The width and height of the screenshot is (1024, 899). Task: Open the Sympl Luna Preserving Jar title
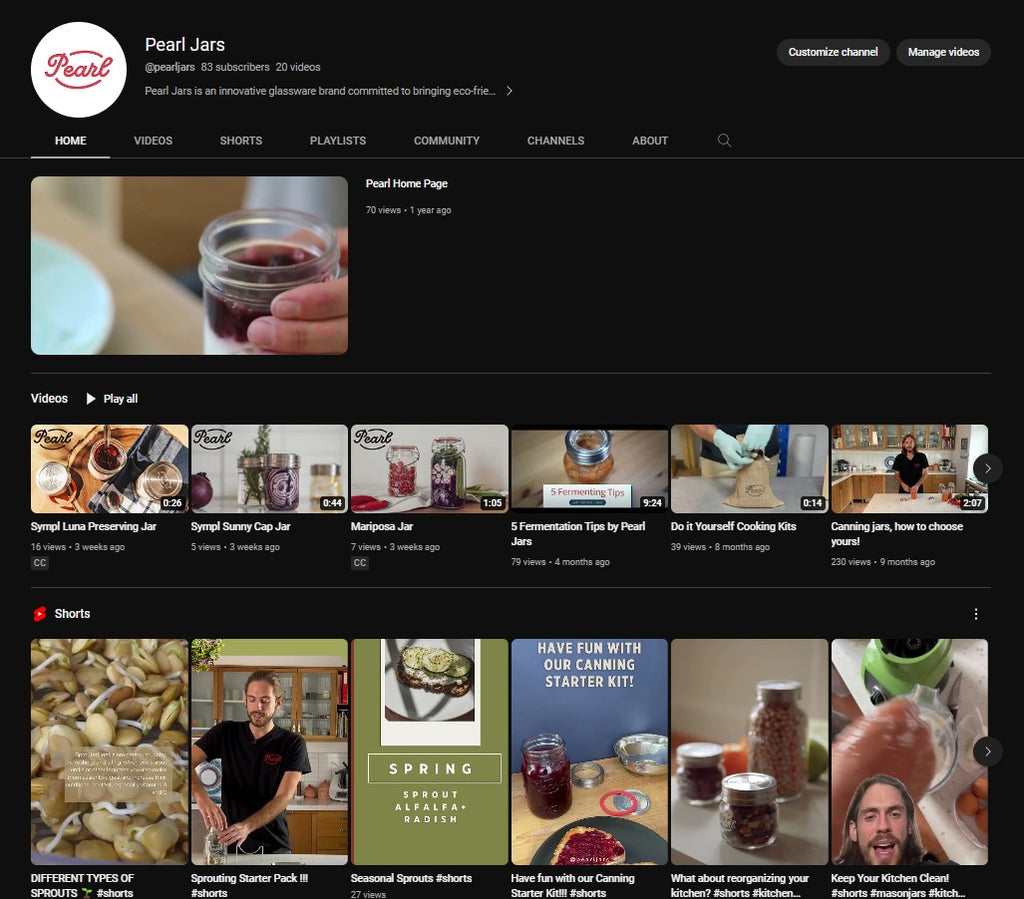[x=93, y=526]
